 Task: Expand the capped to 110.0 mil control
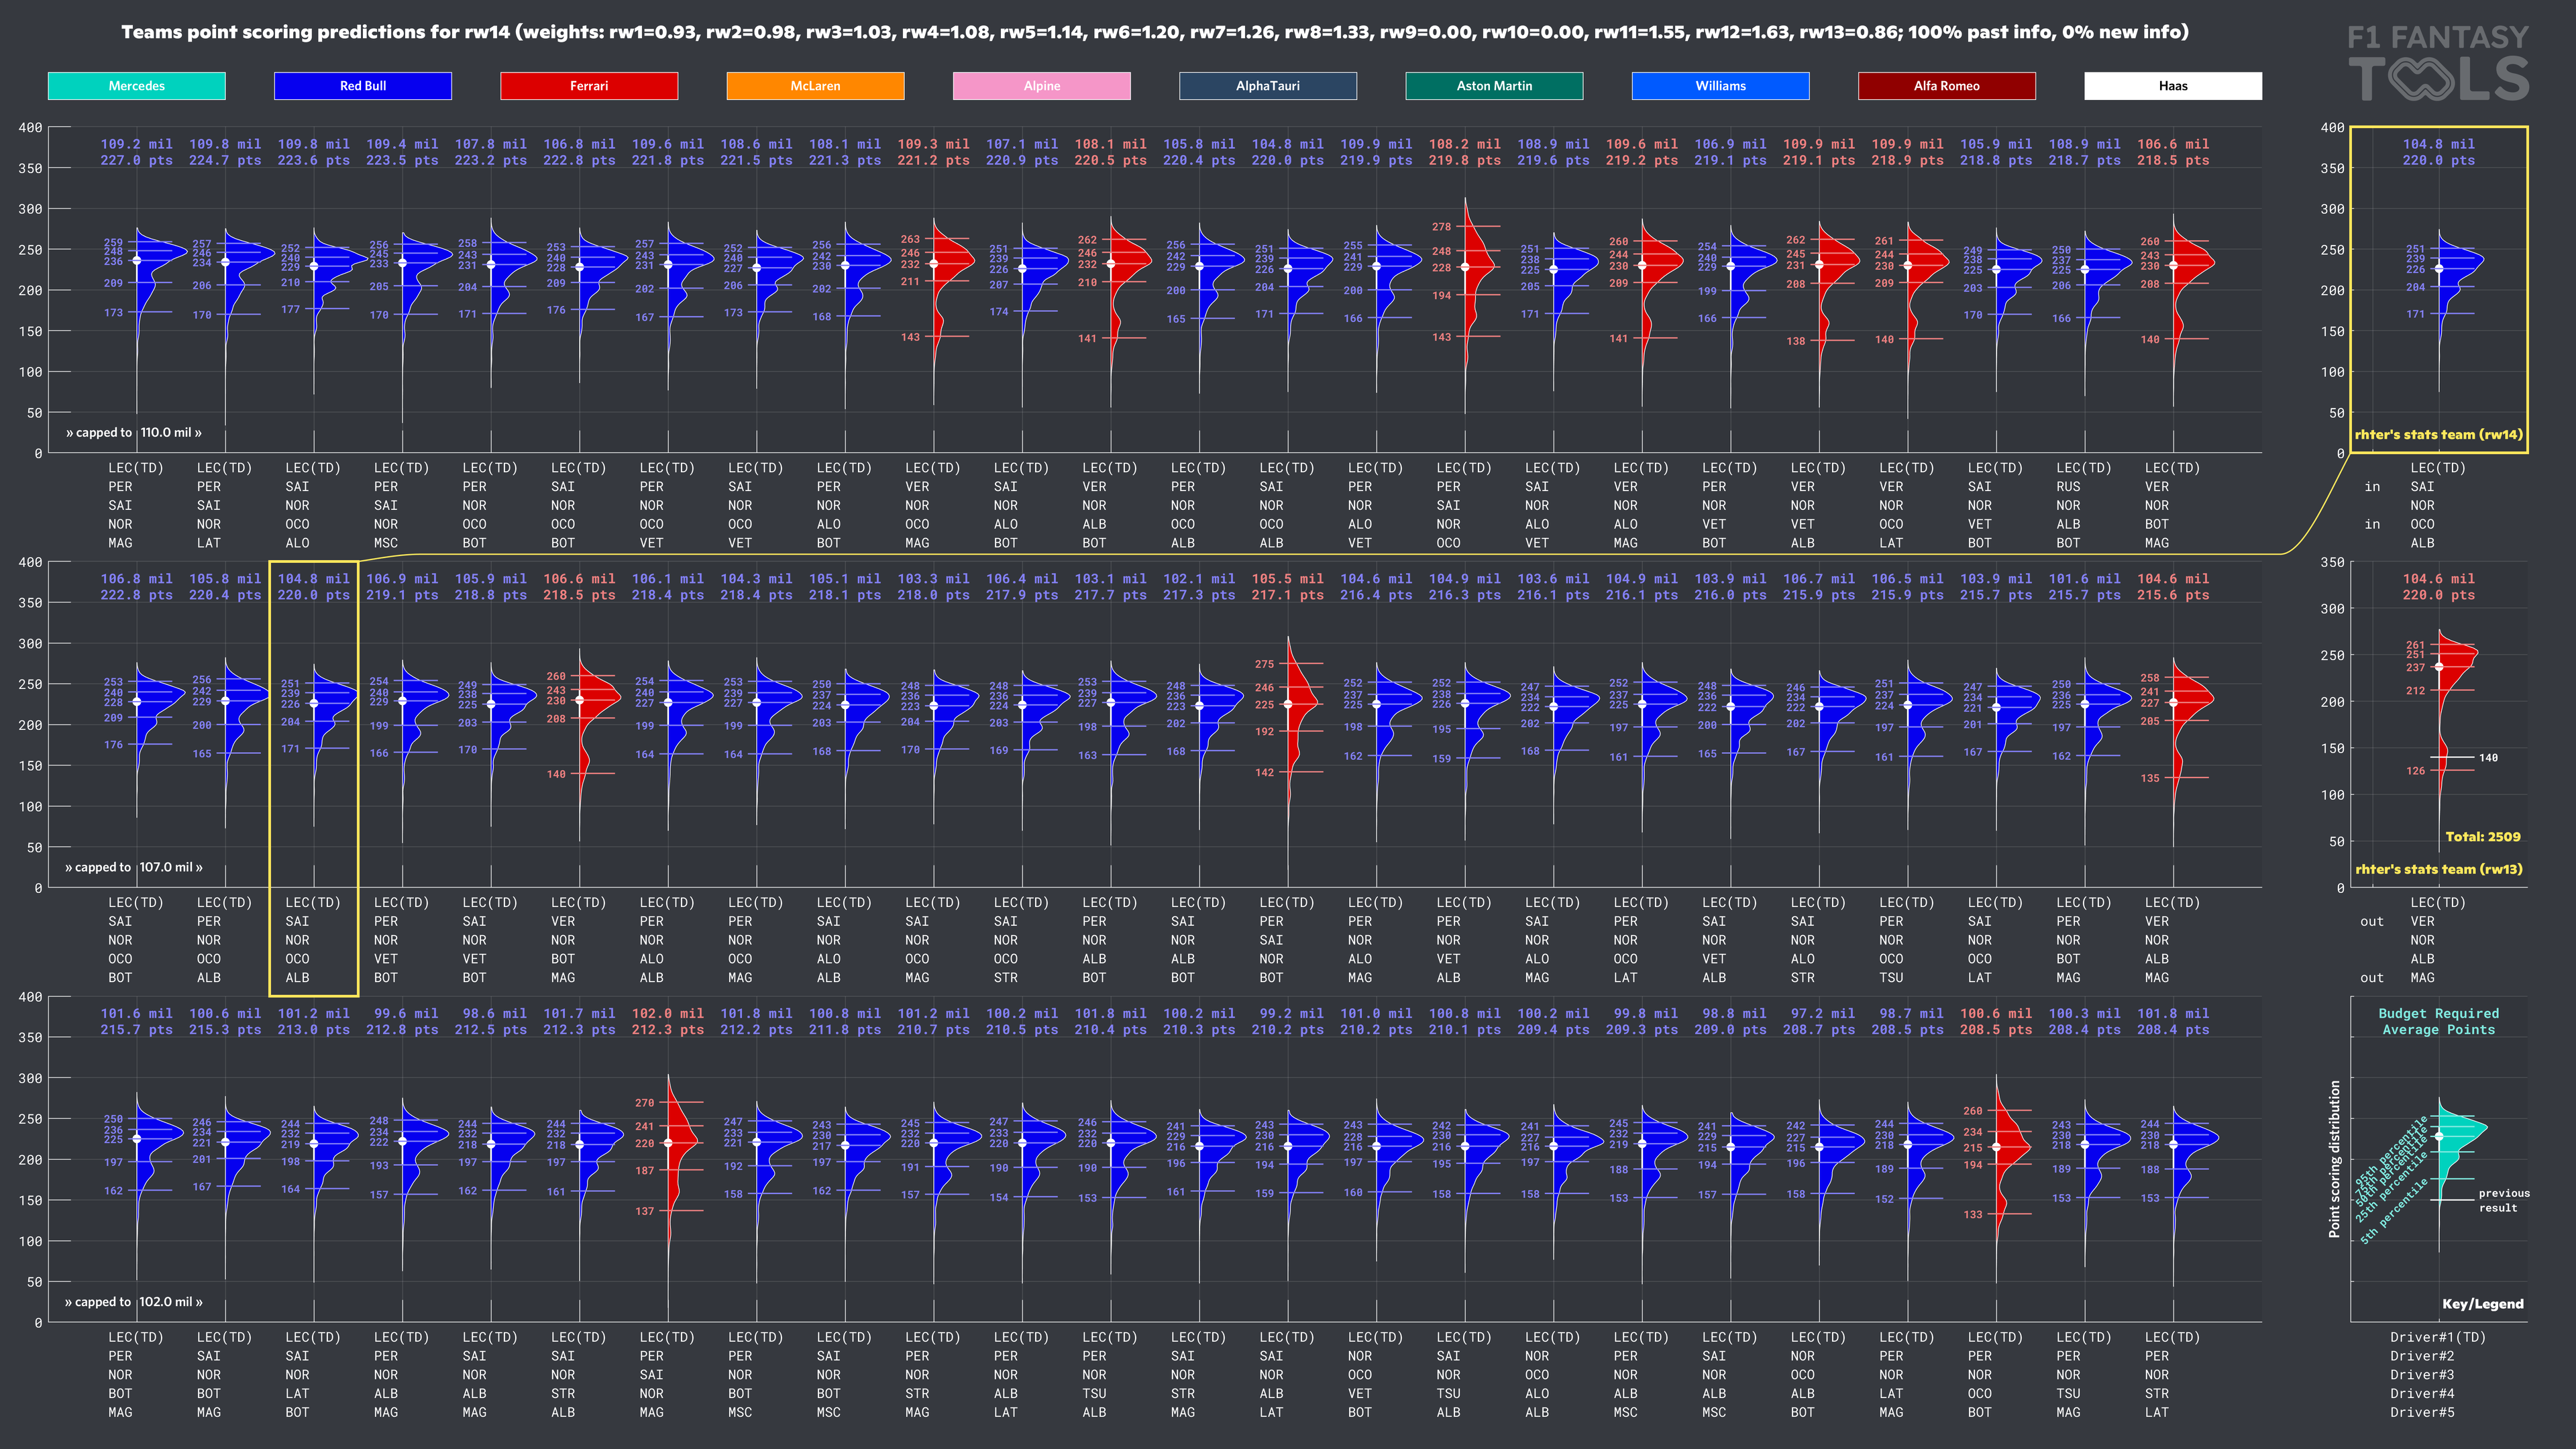[x=134, y=432]
